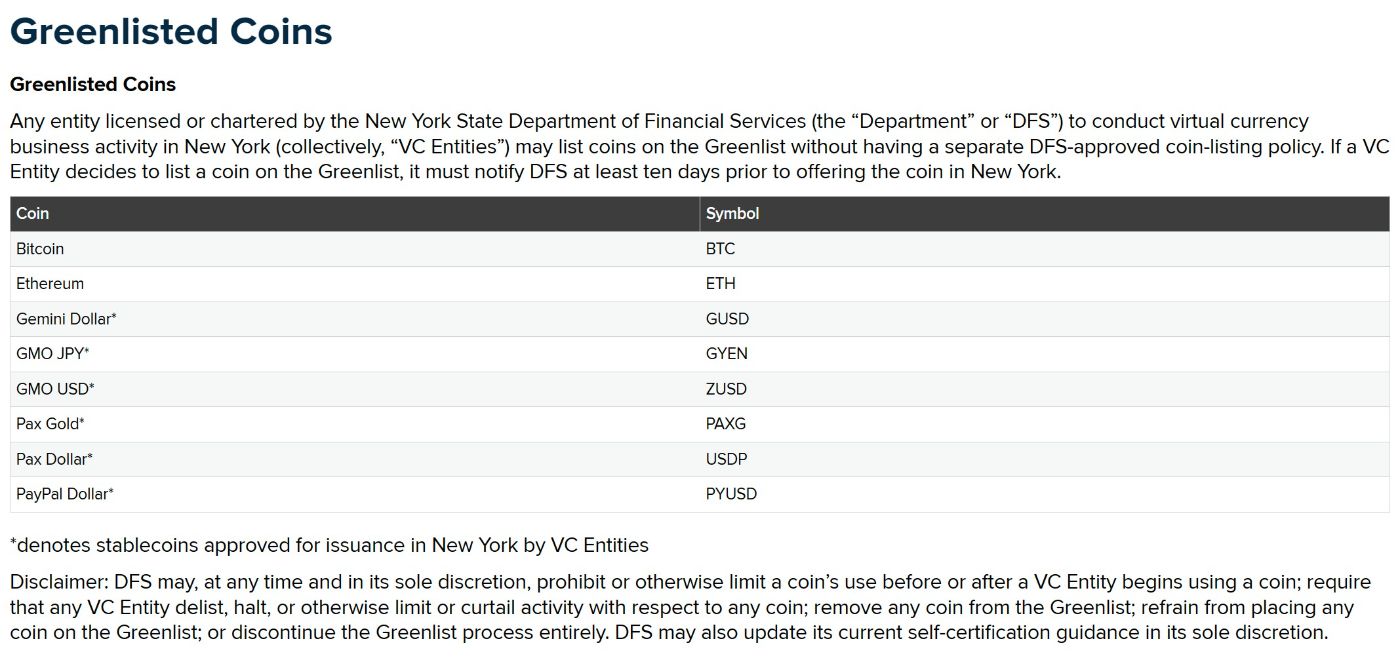Click the PYUSD symbol cell
Image resolution: width=1400 pixels, height=660 pixels.
click(731, 494)
